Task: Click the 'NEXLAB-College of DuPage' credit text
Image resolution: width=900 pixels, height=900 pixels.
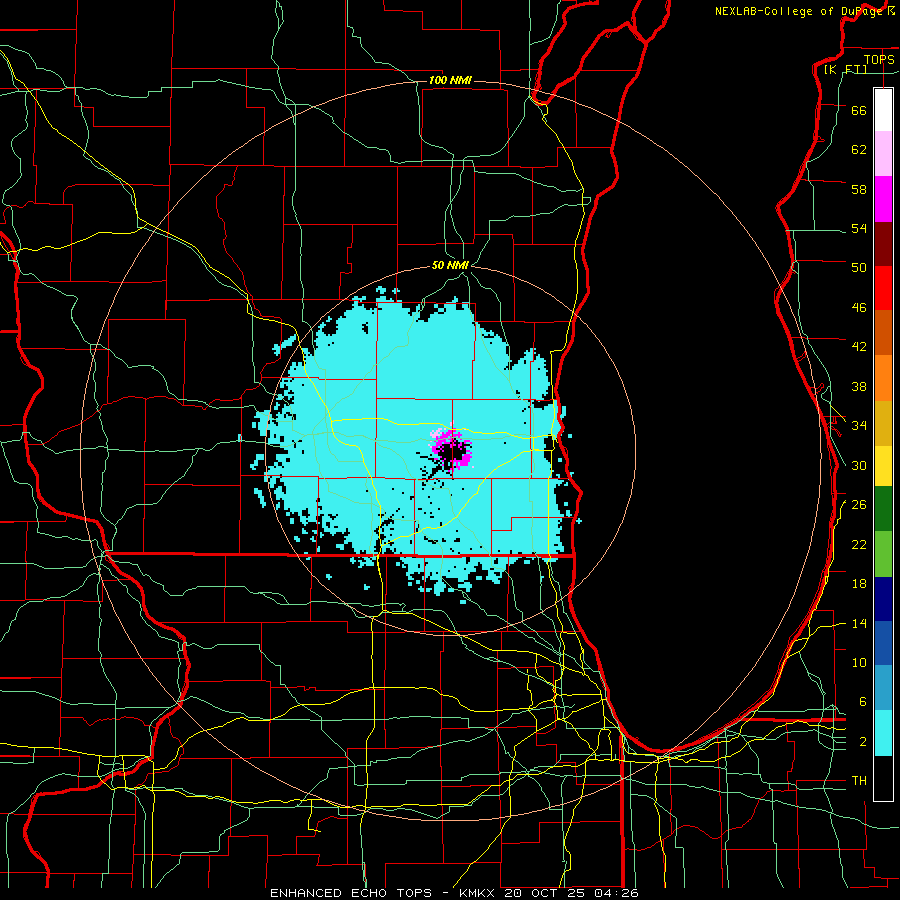Action: click(x=799, y=11)
